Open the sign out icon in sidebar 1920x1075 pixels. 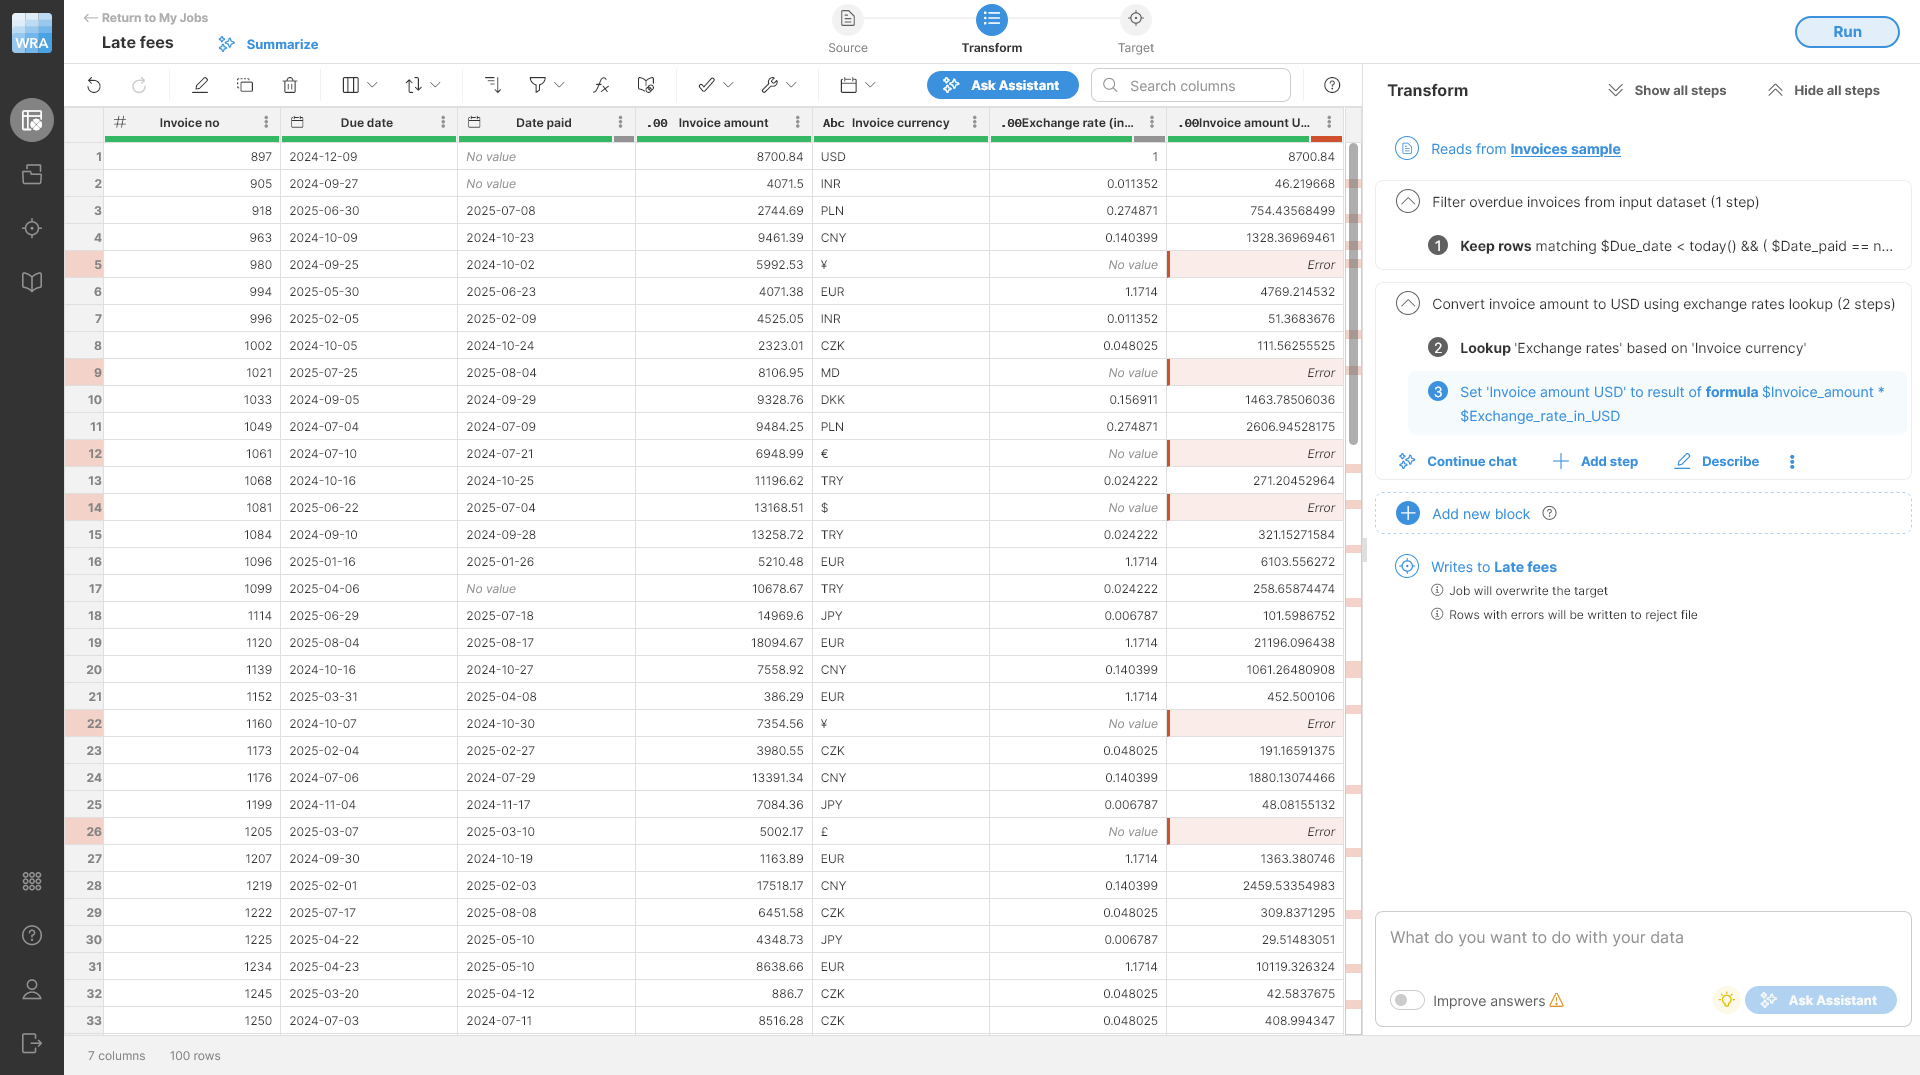pyautogui.click(x=32, y=1043)
